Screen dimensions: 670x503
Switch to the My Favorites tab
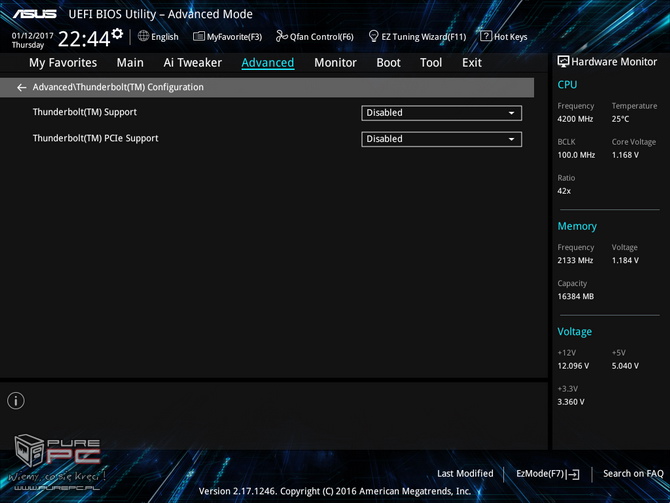pyautogui.click(x=63, y=63)
